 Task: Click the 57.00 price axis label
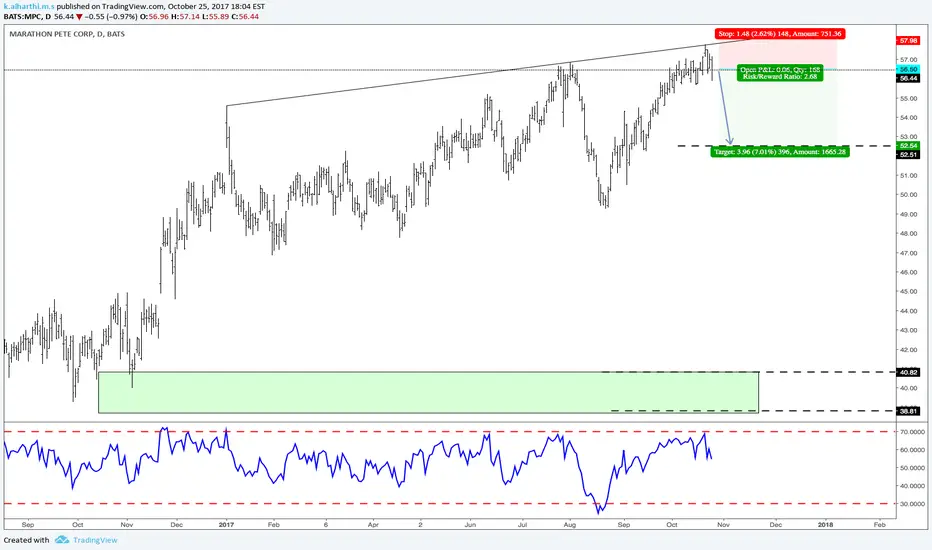click(x=908, y=60)
